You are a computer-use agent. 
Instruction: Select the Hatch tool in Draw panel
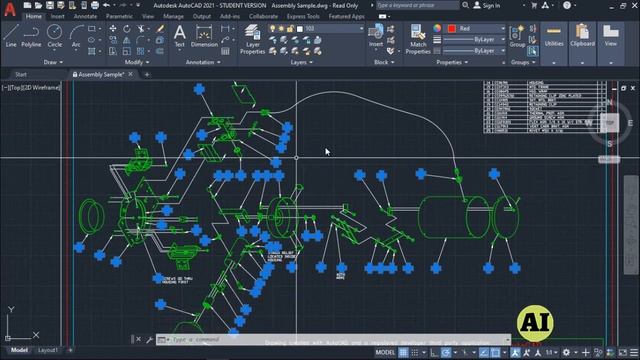[92, 51]
